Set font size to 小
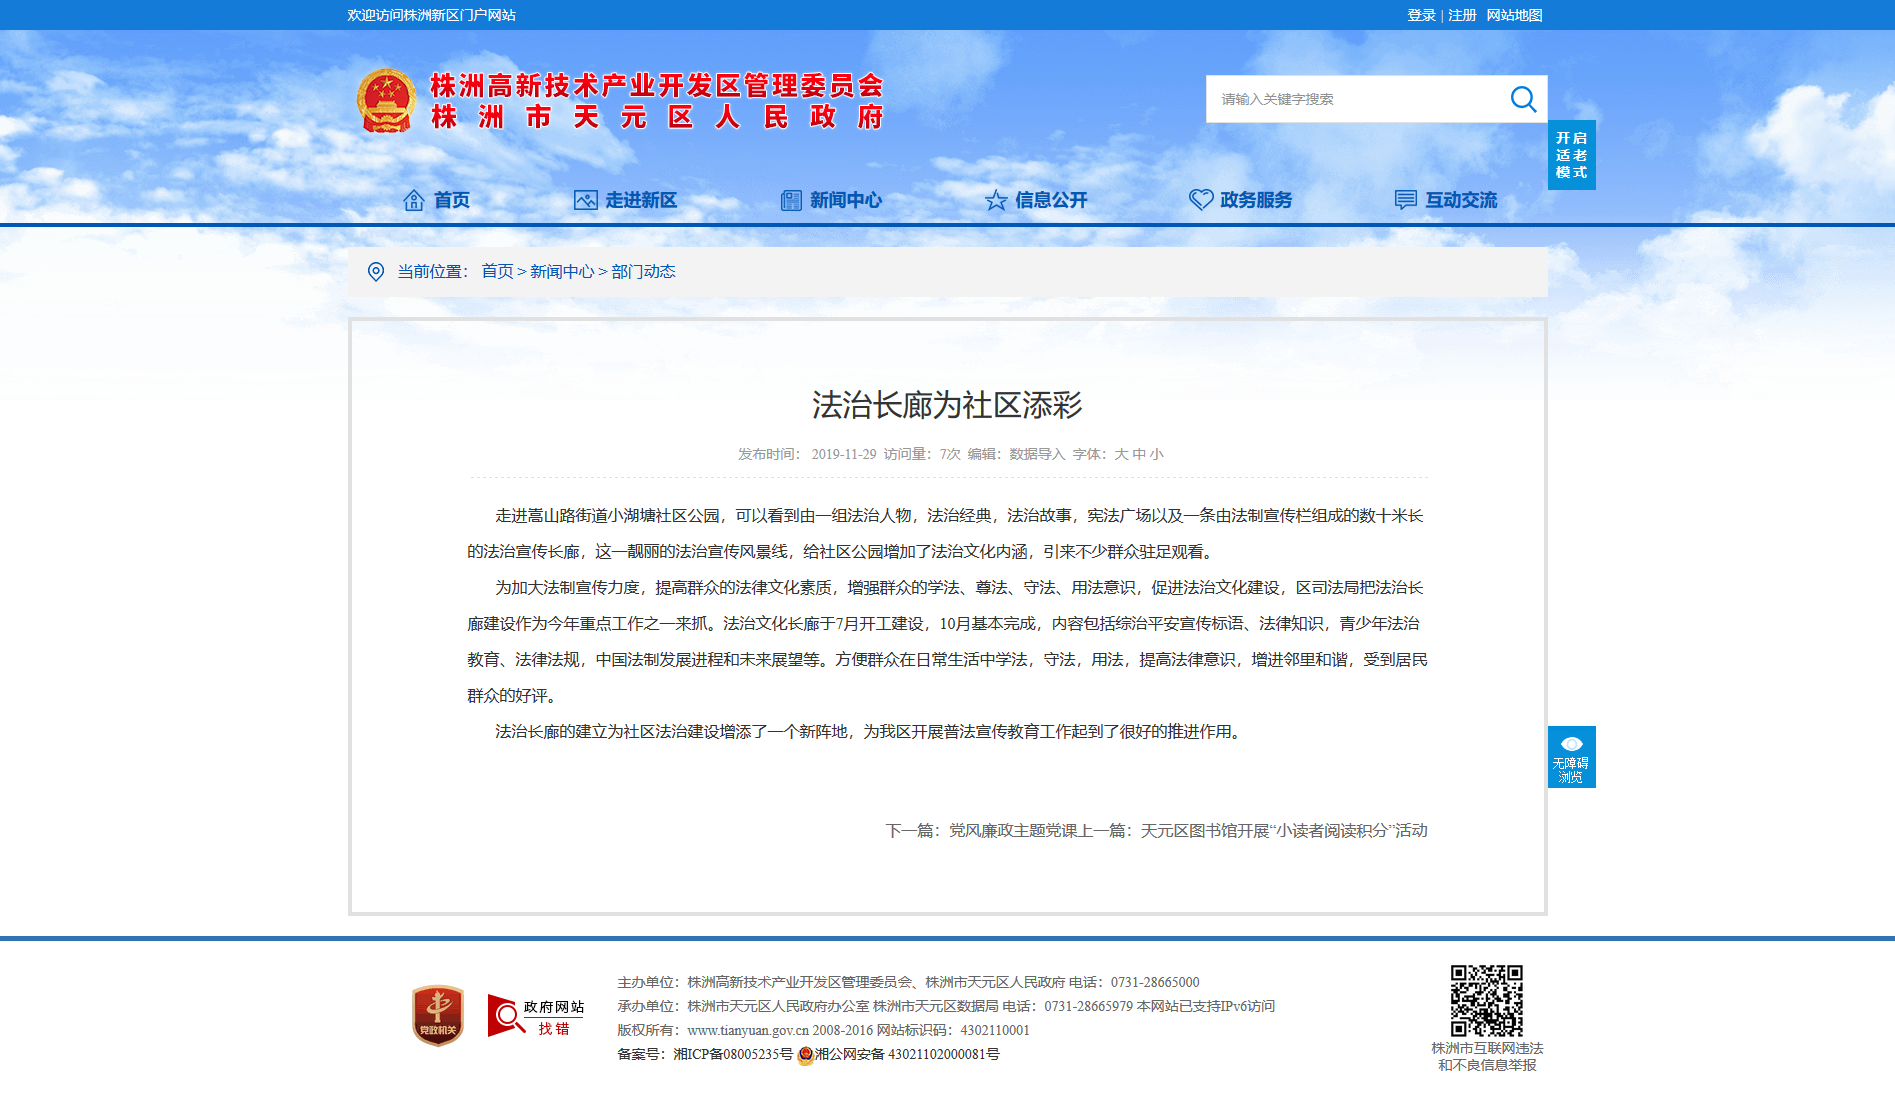 tap(1156, 454)
